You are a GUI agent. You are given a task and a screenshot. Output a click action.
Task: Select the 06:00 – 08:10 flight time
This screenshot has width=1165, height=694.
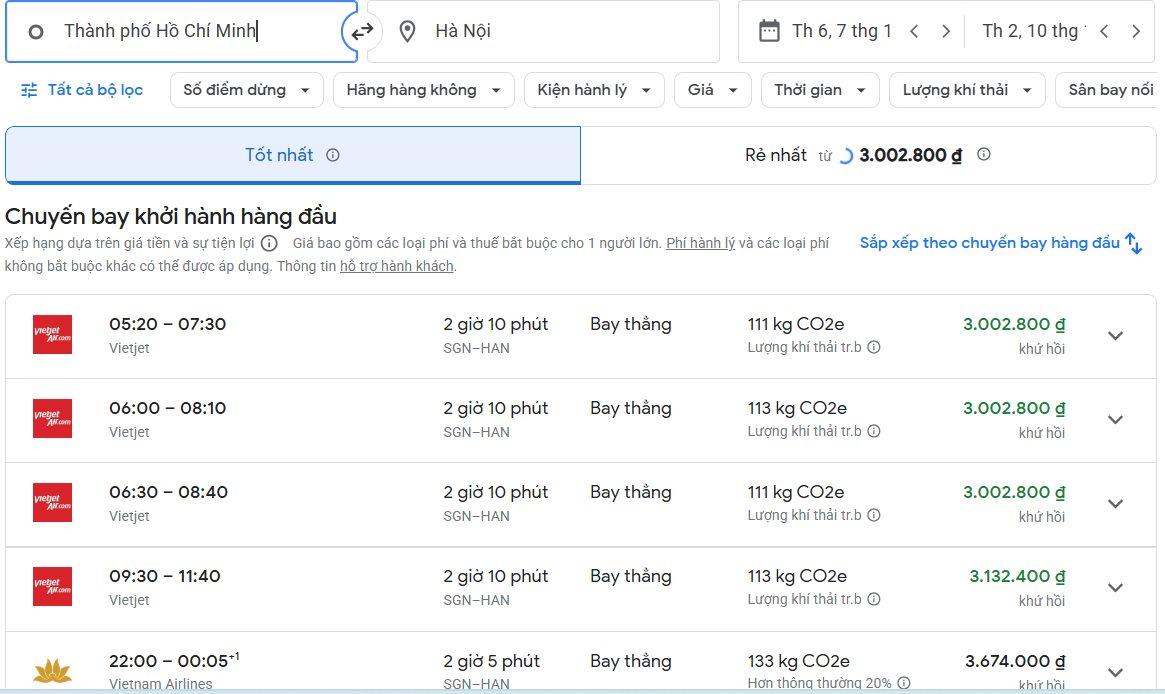[x=167, y=408]
